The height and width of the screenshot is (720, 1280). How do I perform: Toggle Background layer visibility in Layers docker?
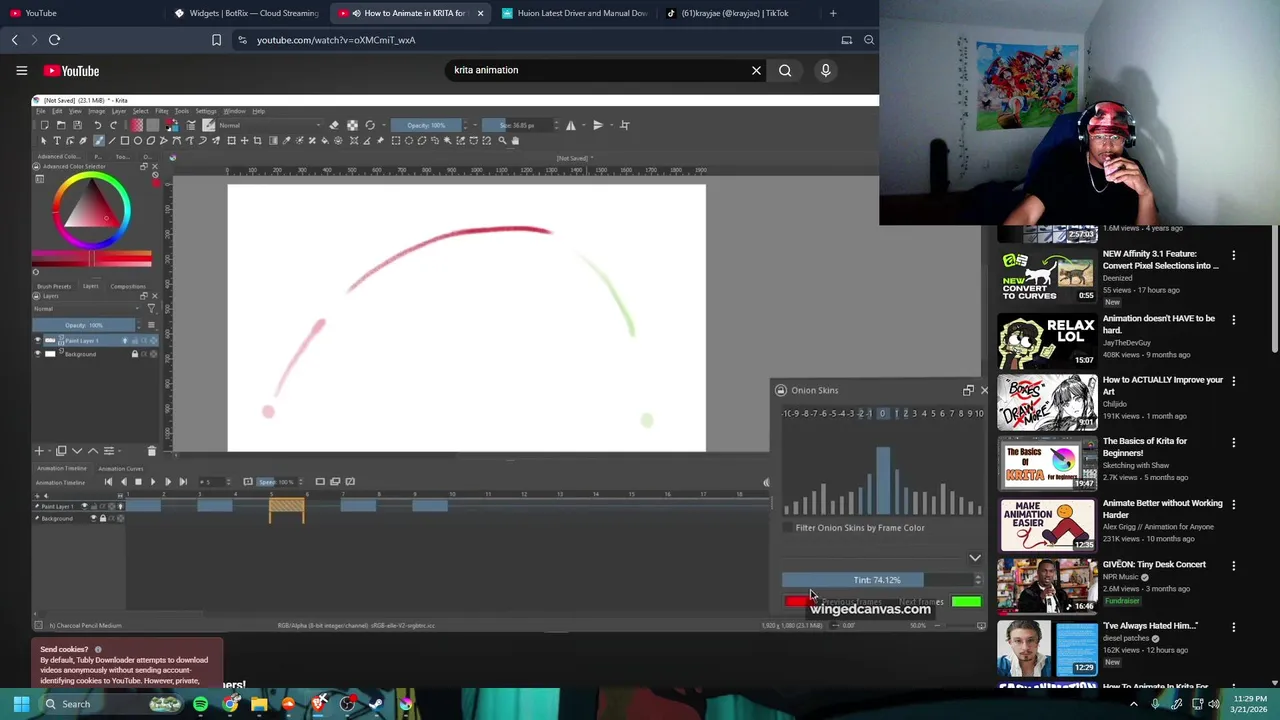pos(38,354)
